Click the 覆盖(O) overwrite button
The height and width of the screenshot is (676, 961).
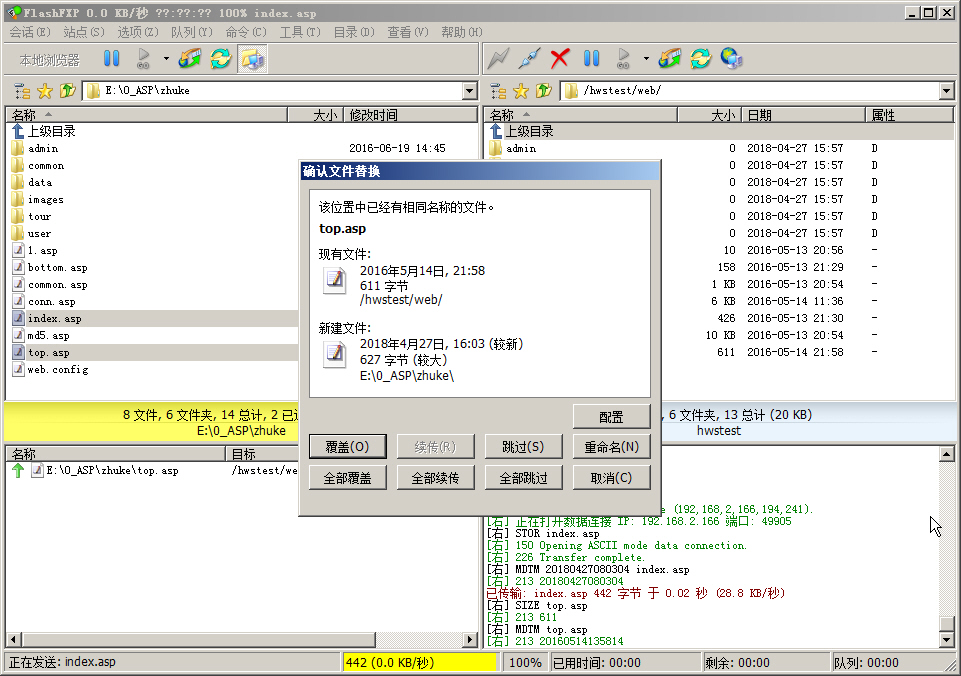point(346,447)
